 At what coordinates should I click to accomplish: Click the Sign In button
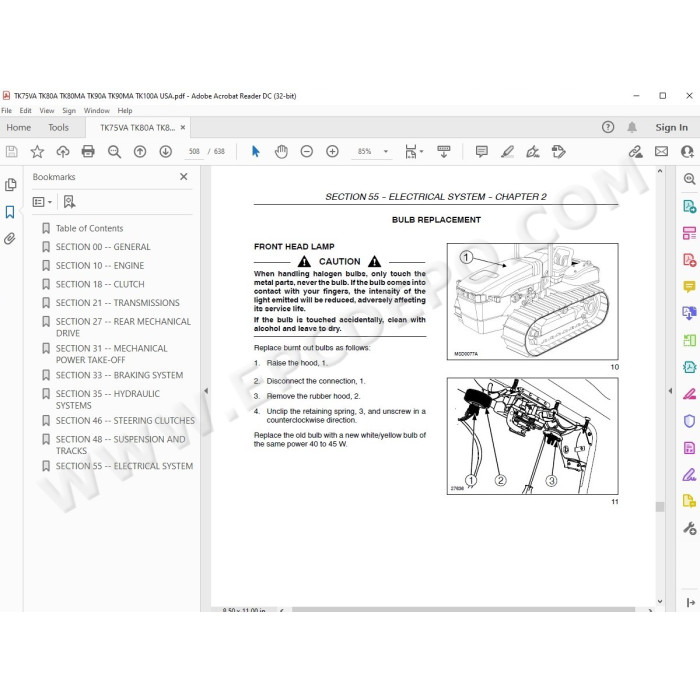click(671, 128)
